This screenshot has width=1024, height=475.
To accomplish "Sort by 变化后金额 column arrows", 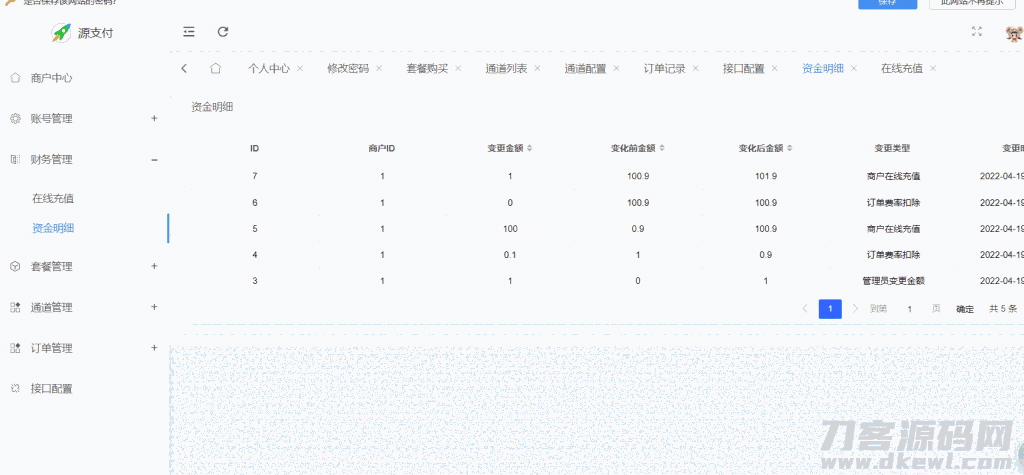I will point(790,148).
